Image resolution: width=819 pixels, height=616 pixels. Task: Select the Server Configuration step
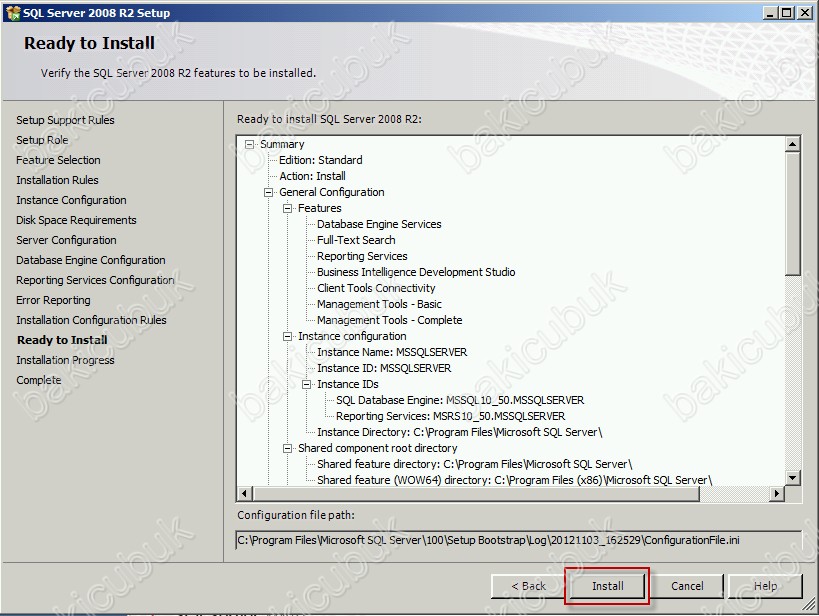[x=66, y=240]
